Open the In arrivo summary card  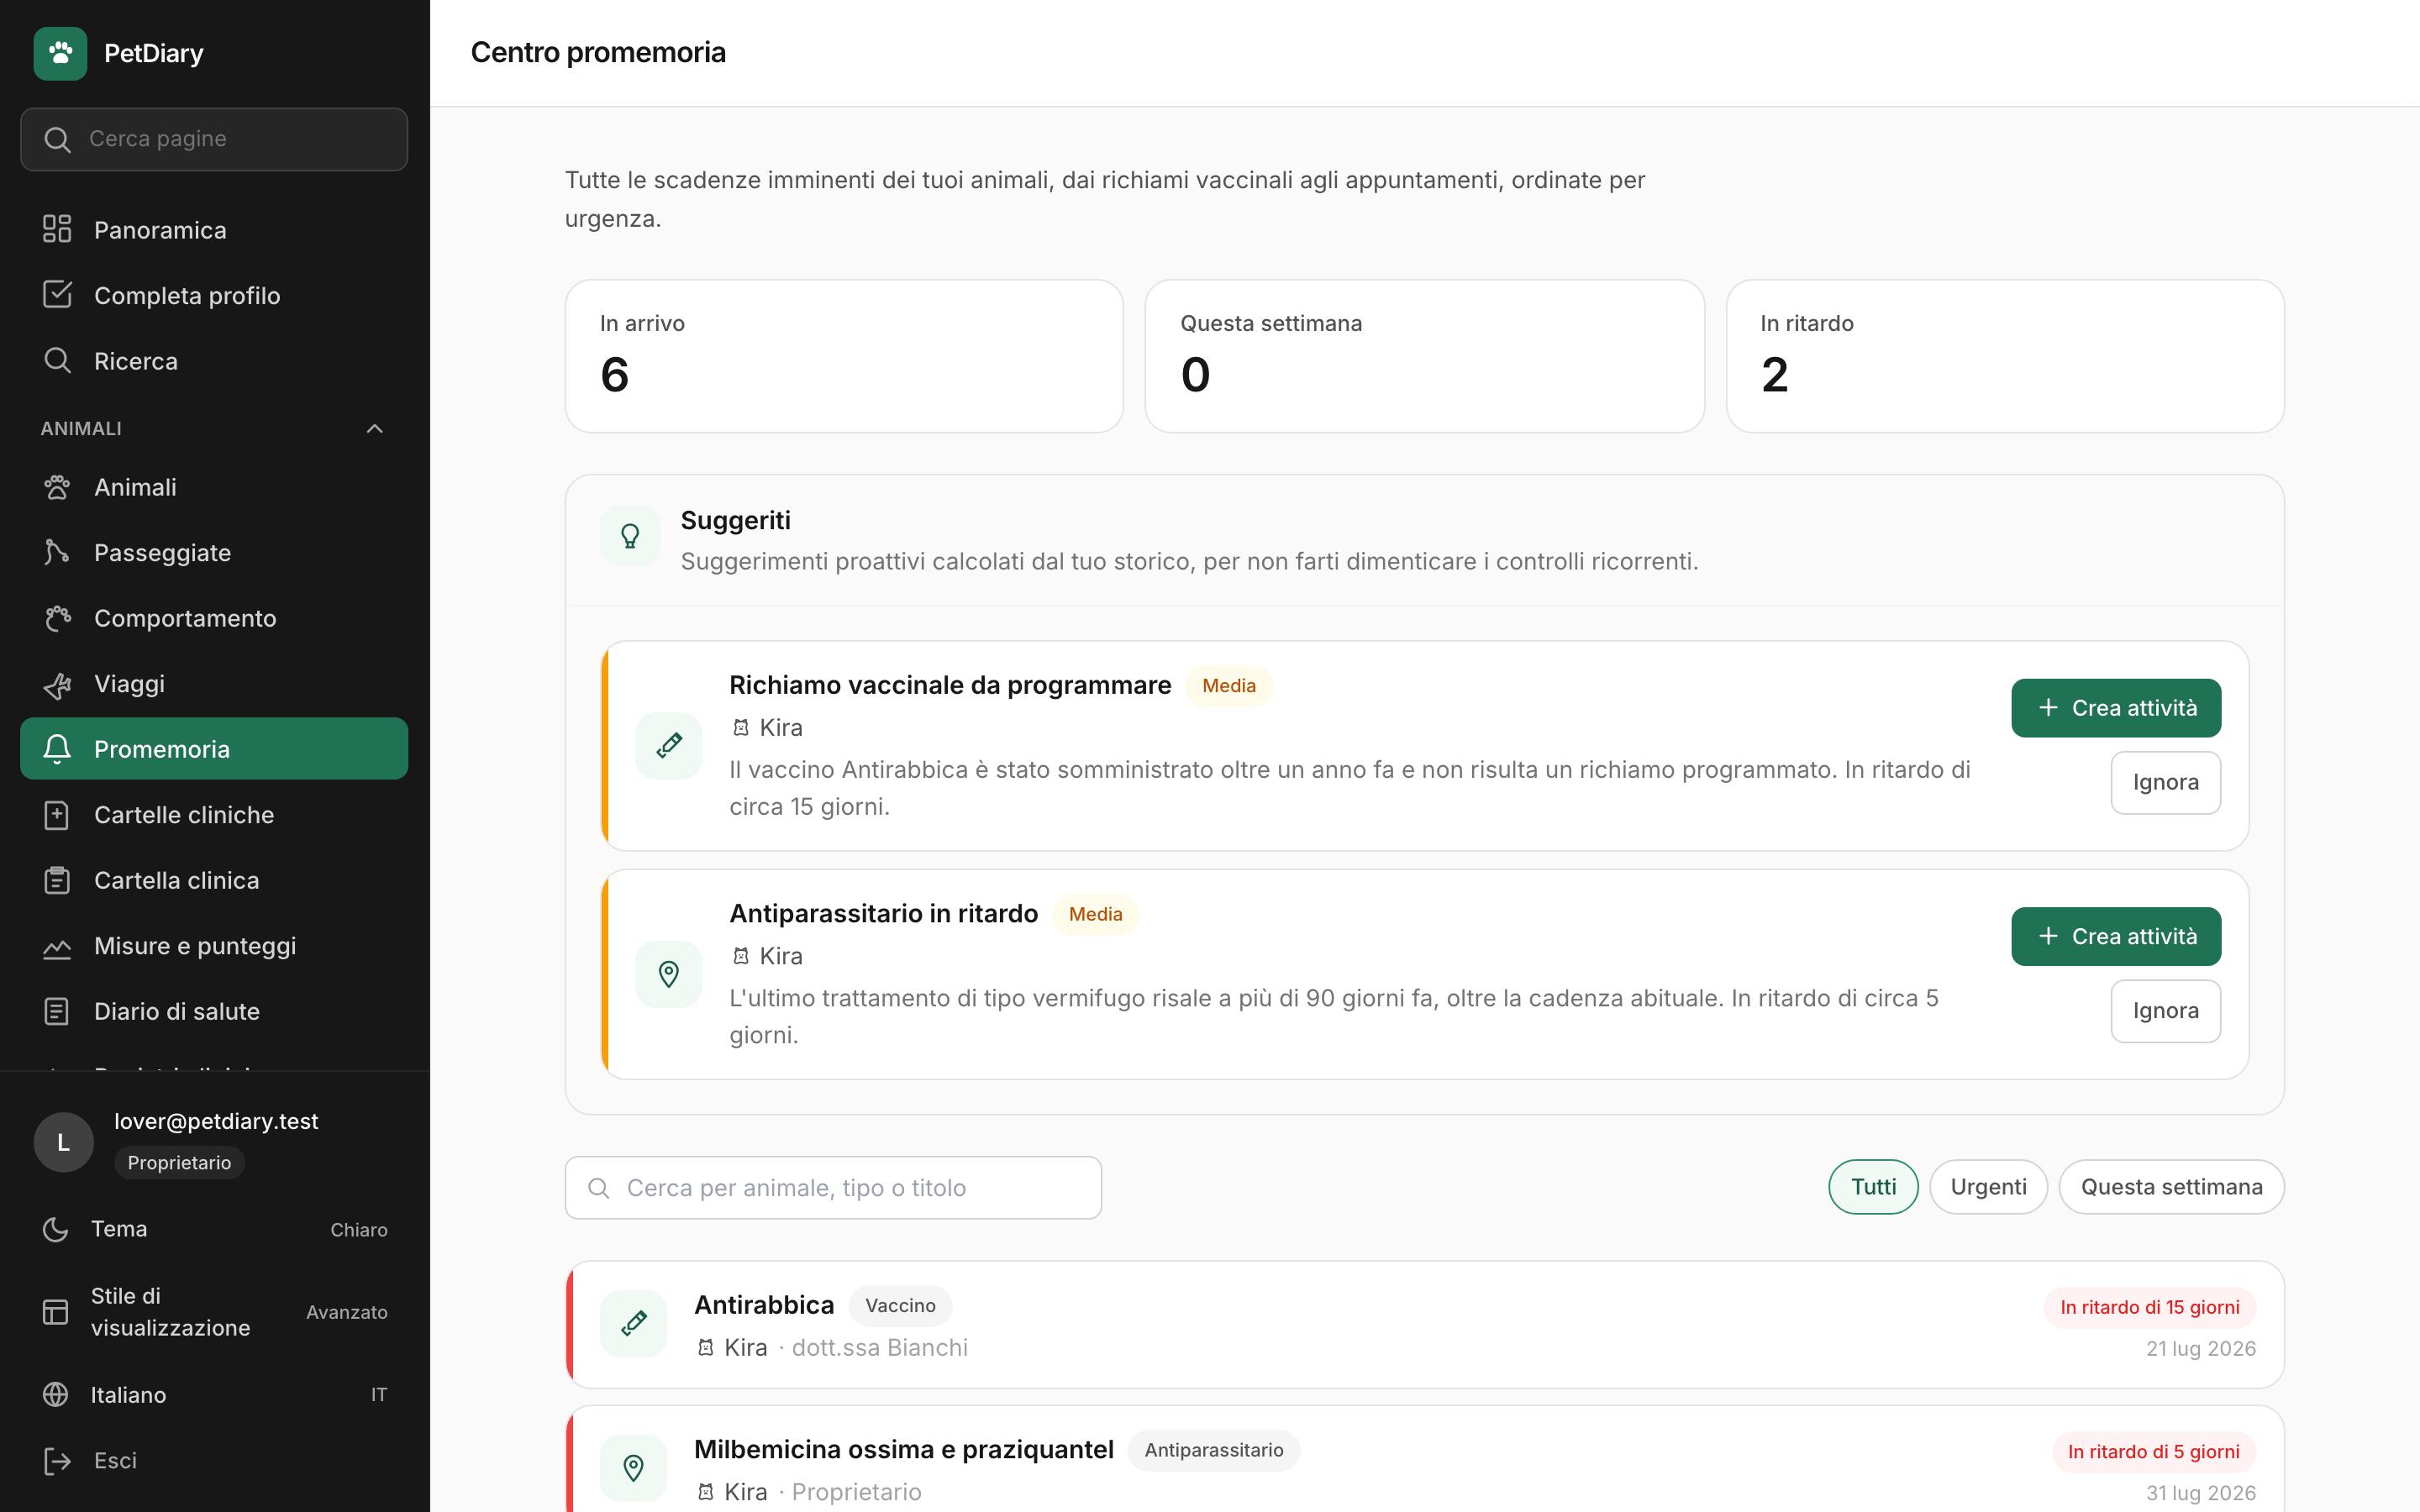point(844,356)
